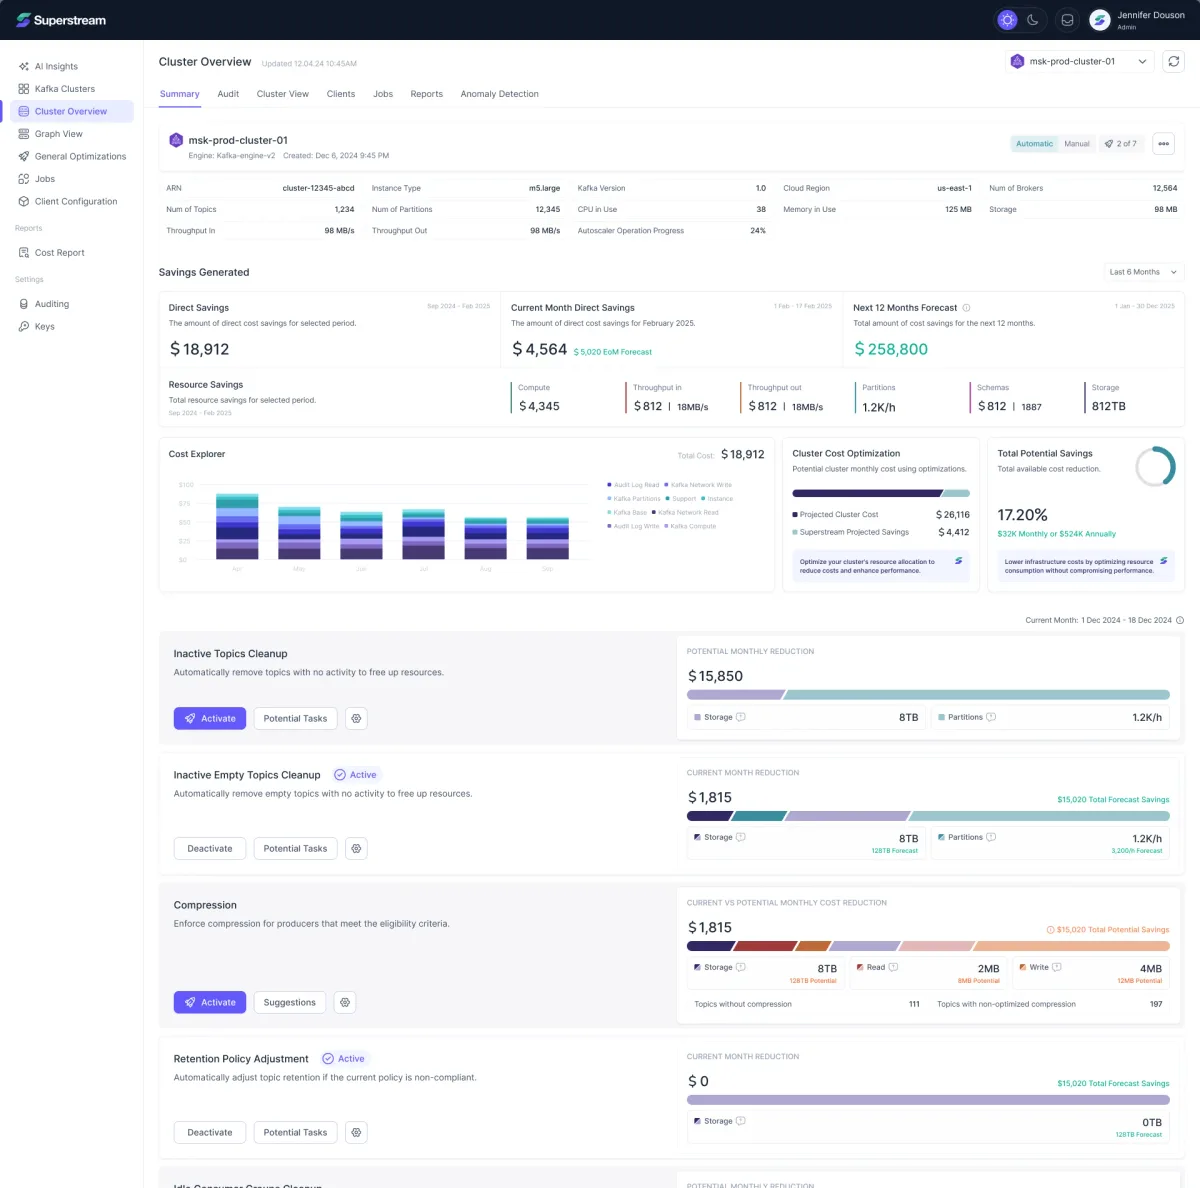Click info icon next to Next 12 Months Forecast
The image size is (1200, 1188).
click(x=966, y=308)
